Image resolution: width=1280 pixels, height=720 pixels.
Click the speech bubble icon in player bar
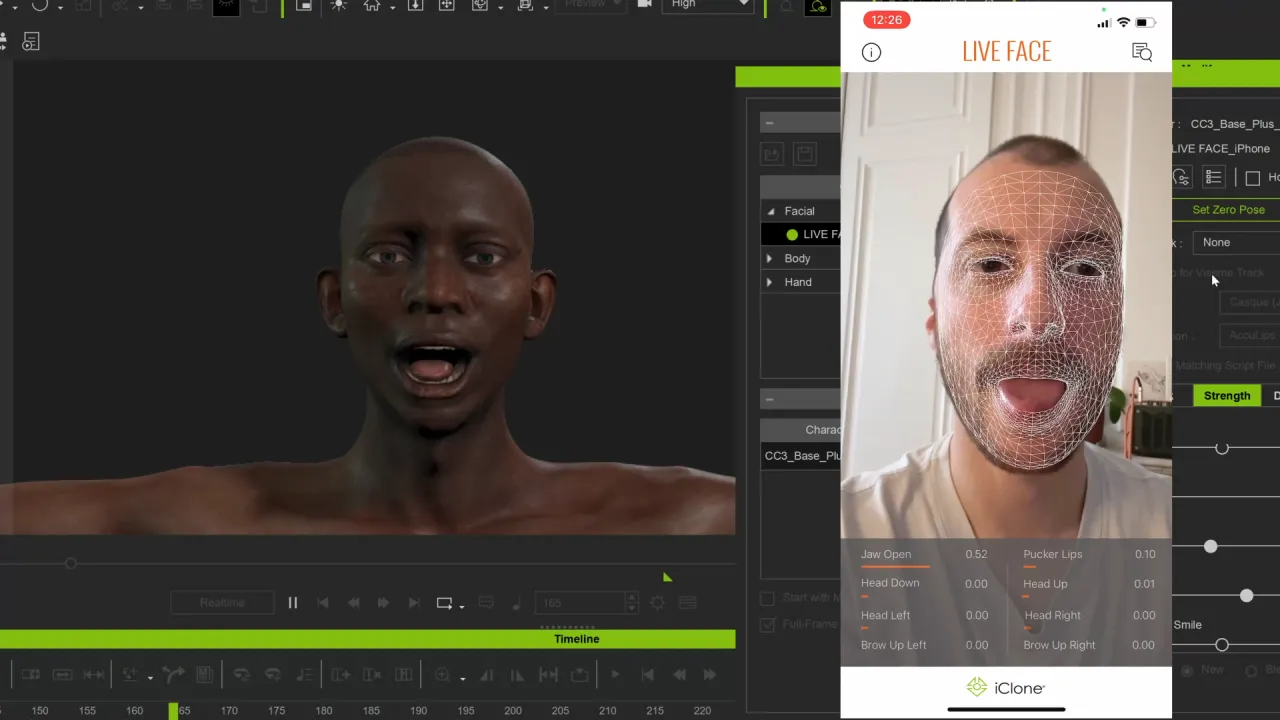tap(486, 603)
